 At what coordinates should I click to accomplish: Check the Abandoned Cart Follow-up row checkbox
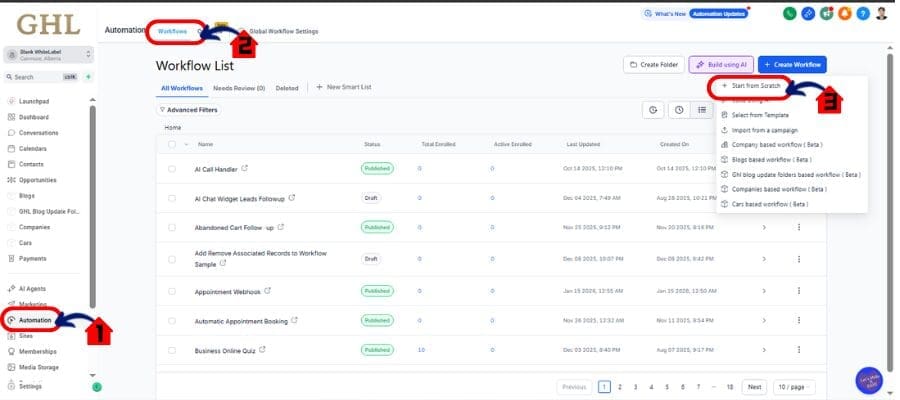click(x=172, y=228)
